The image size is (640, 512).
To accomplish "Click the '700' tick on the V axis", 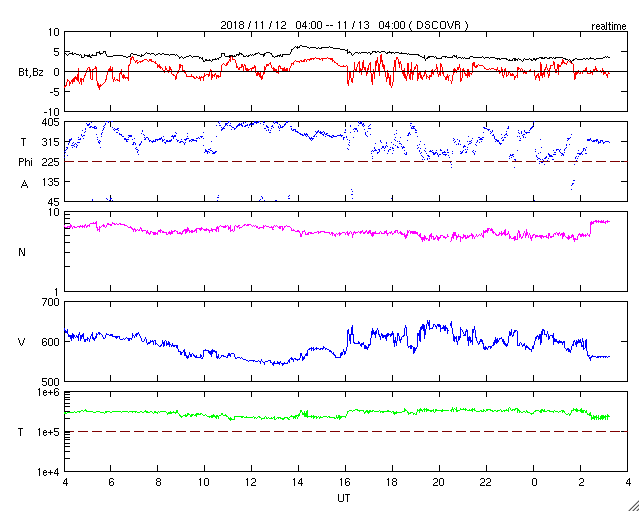I will (x=52, y=303).
